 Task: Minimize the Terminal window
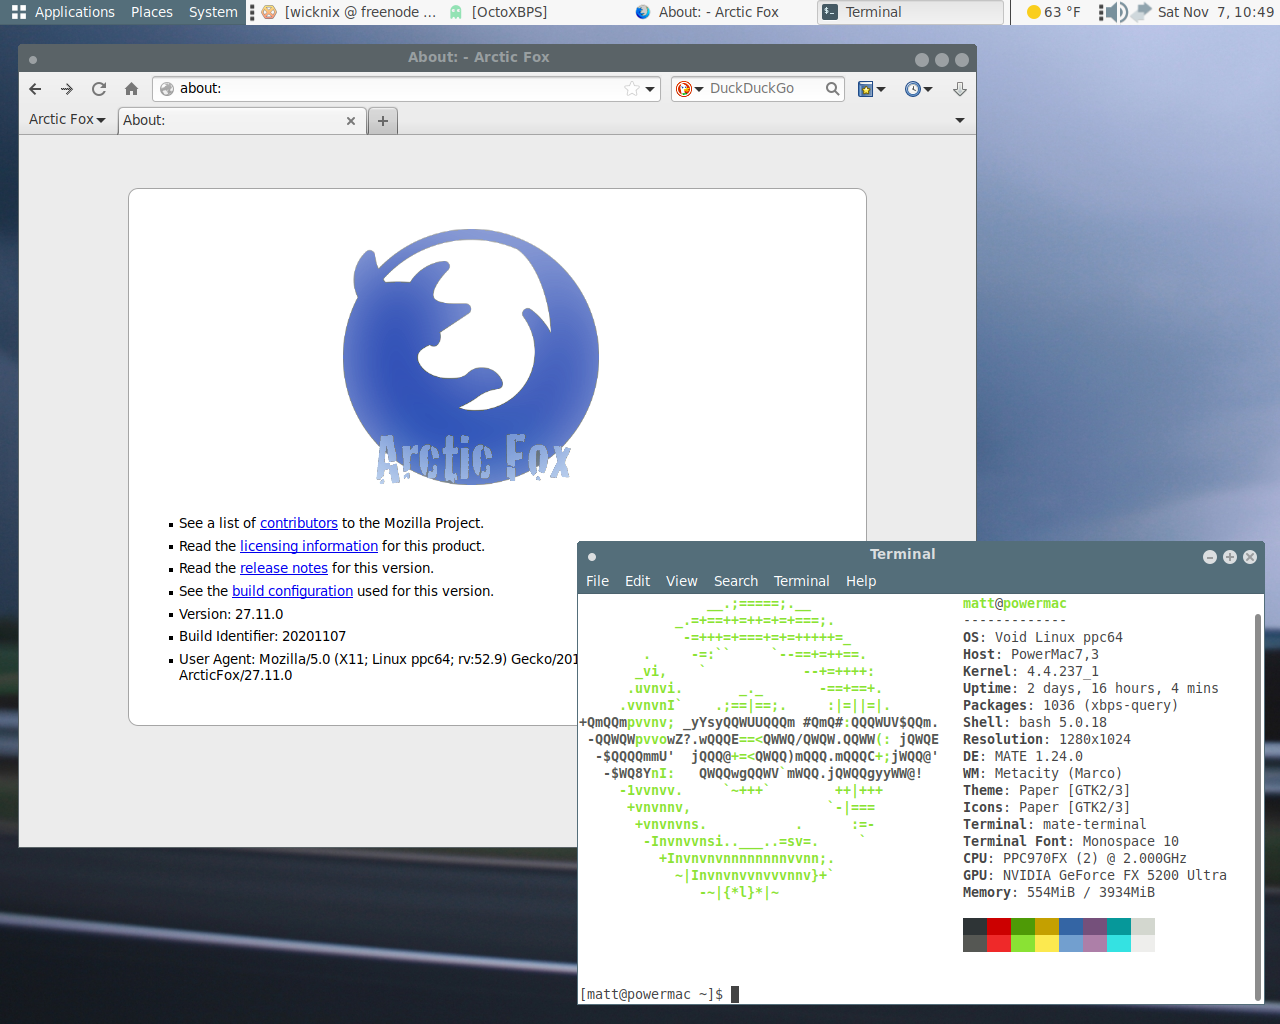pyautogui.click(x=1209, y=557)
